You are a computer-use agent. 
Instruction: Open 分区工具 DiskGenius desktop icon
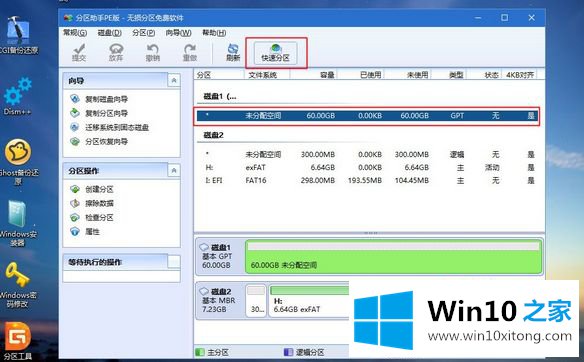pyautogui.click(x=18, y=341)
